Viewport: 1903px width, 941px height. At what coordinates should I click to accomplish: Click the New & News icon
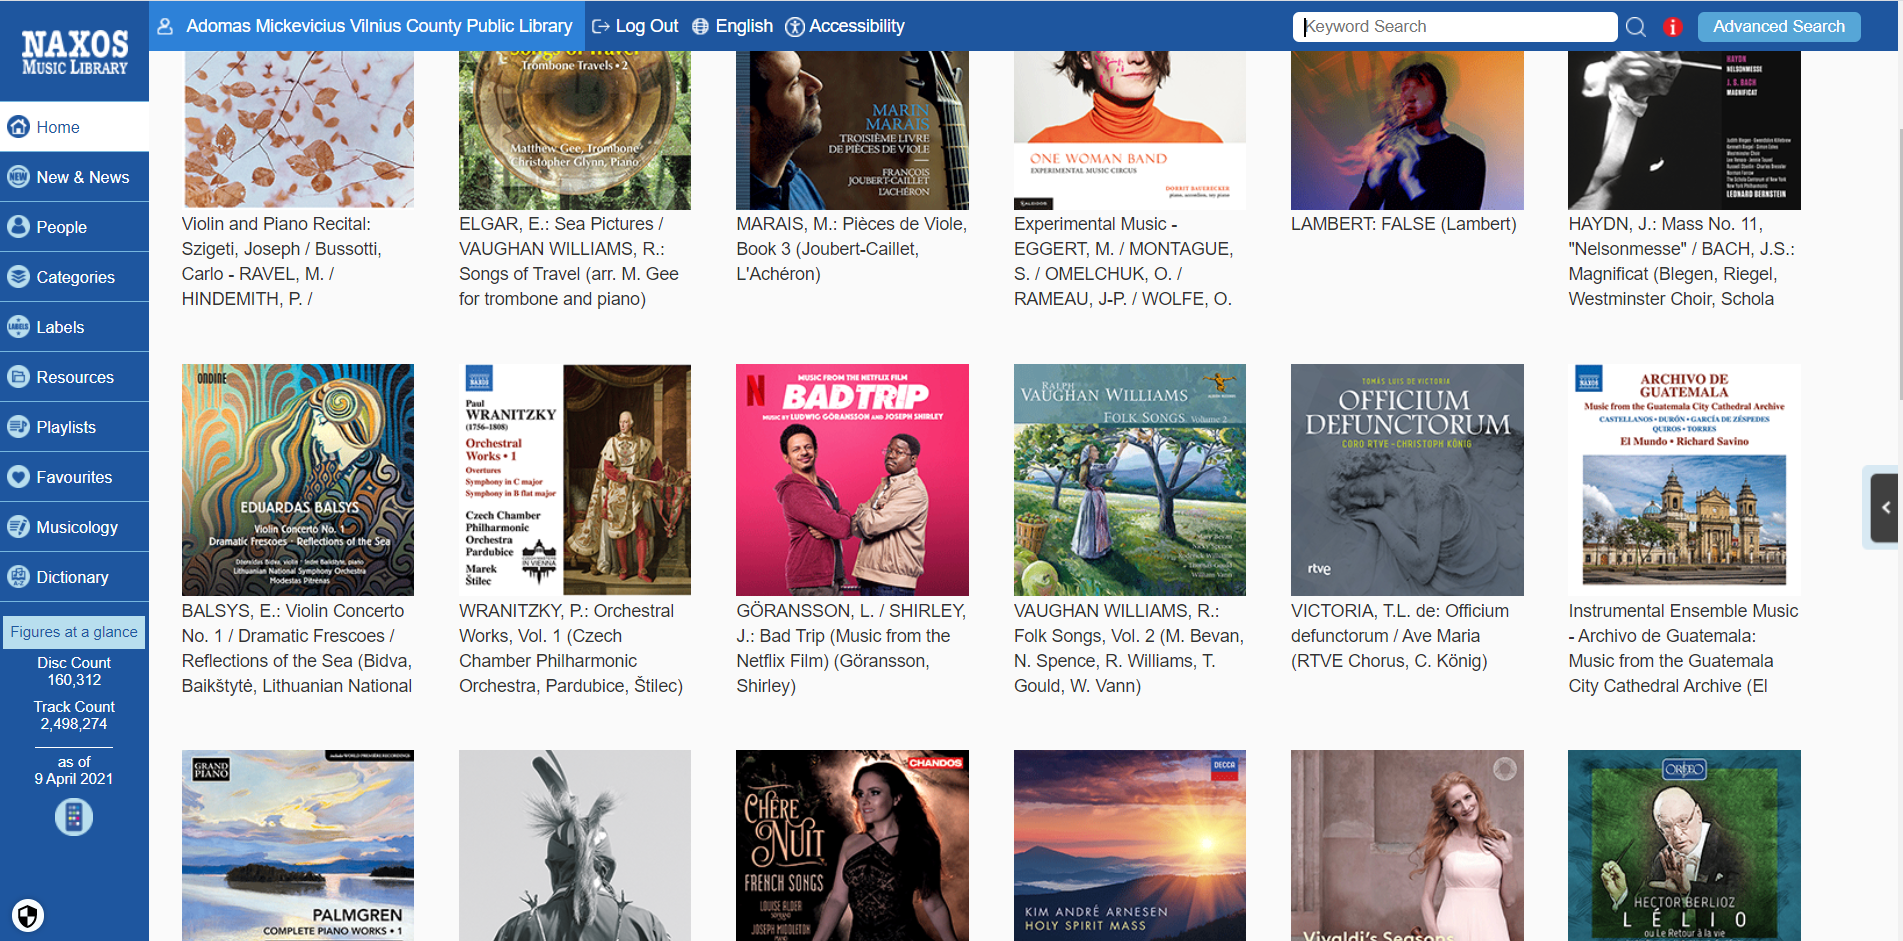tap(18, 177)
